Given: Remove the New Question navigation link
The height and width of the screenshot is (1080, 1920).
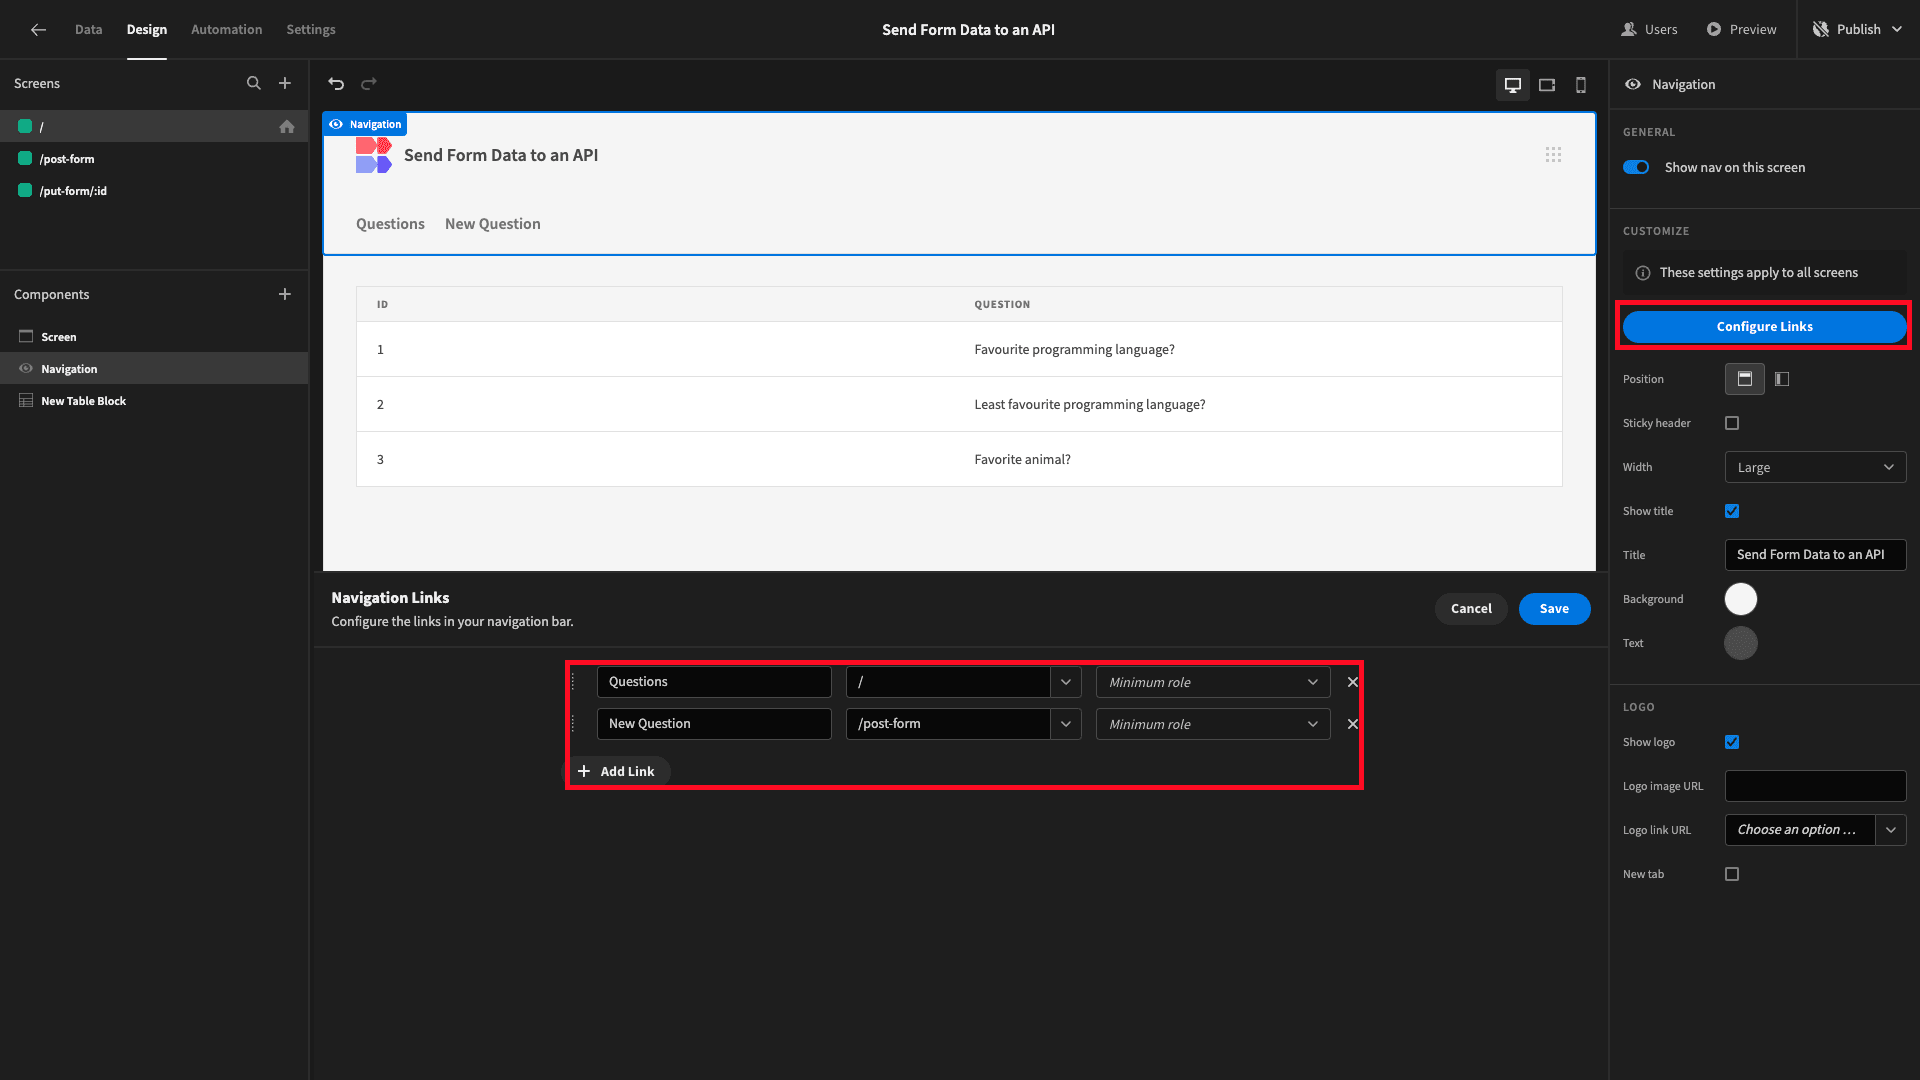Looking at the screenshot, I should [x=1353, y=724].
